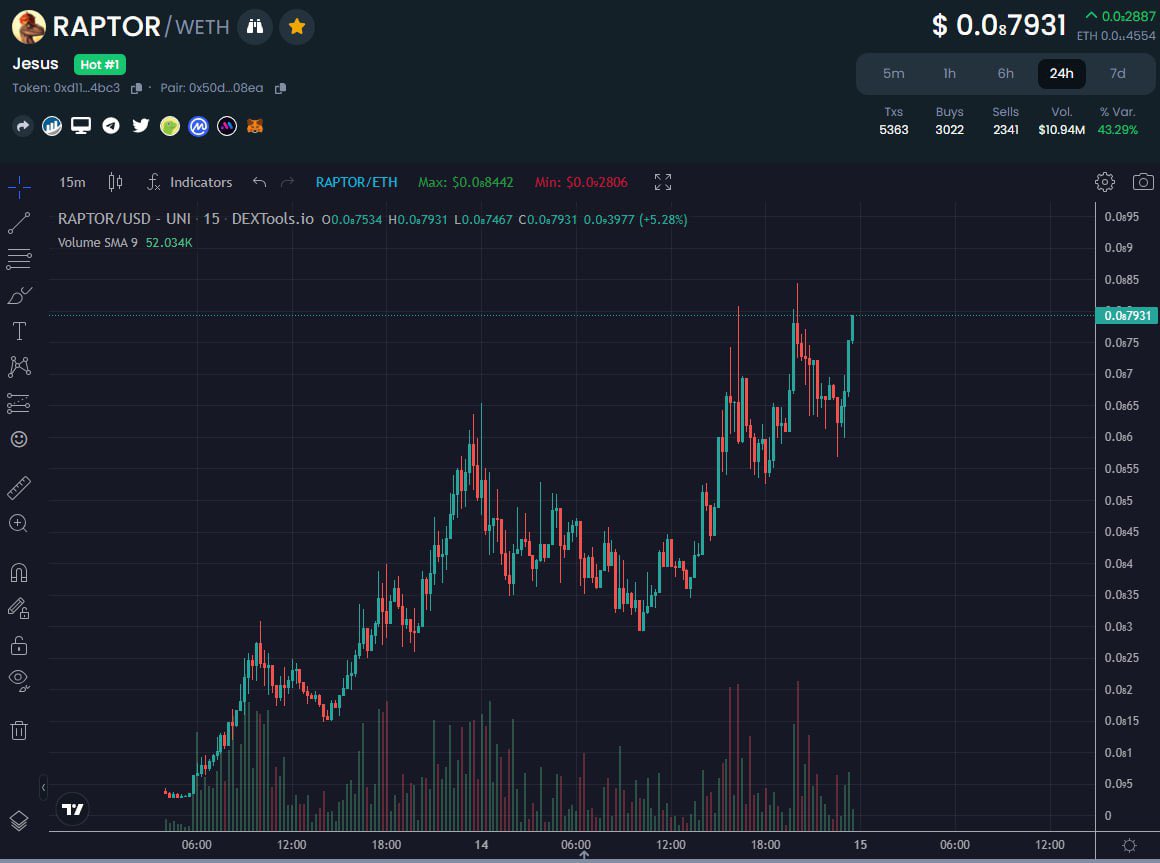Select the ruler measure tool

(x=19, y=487)
